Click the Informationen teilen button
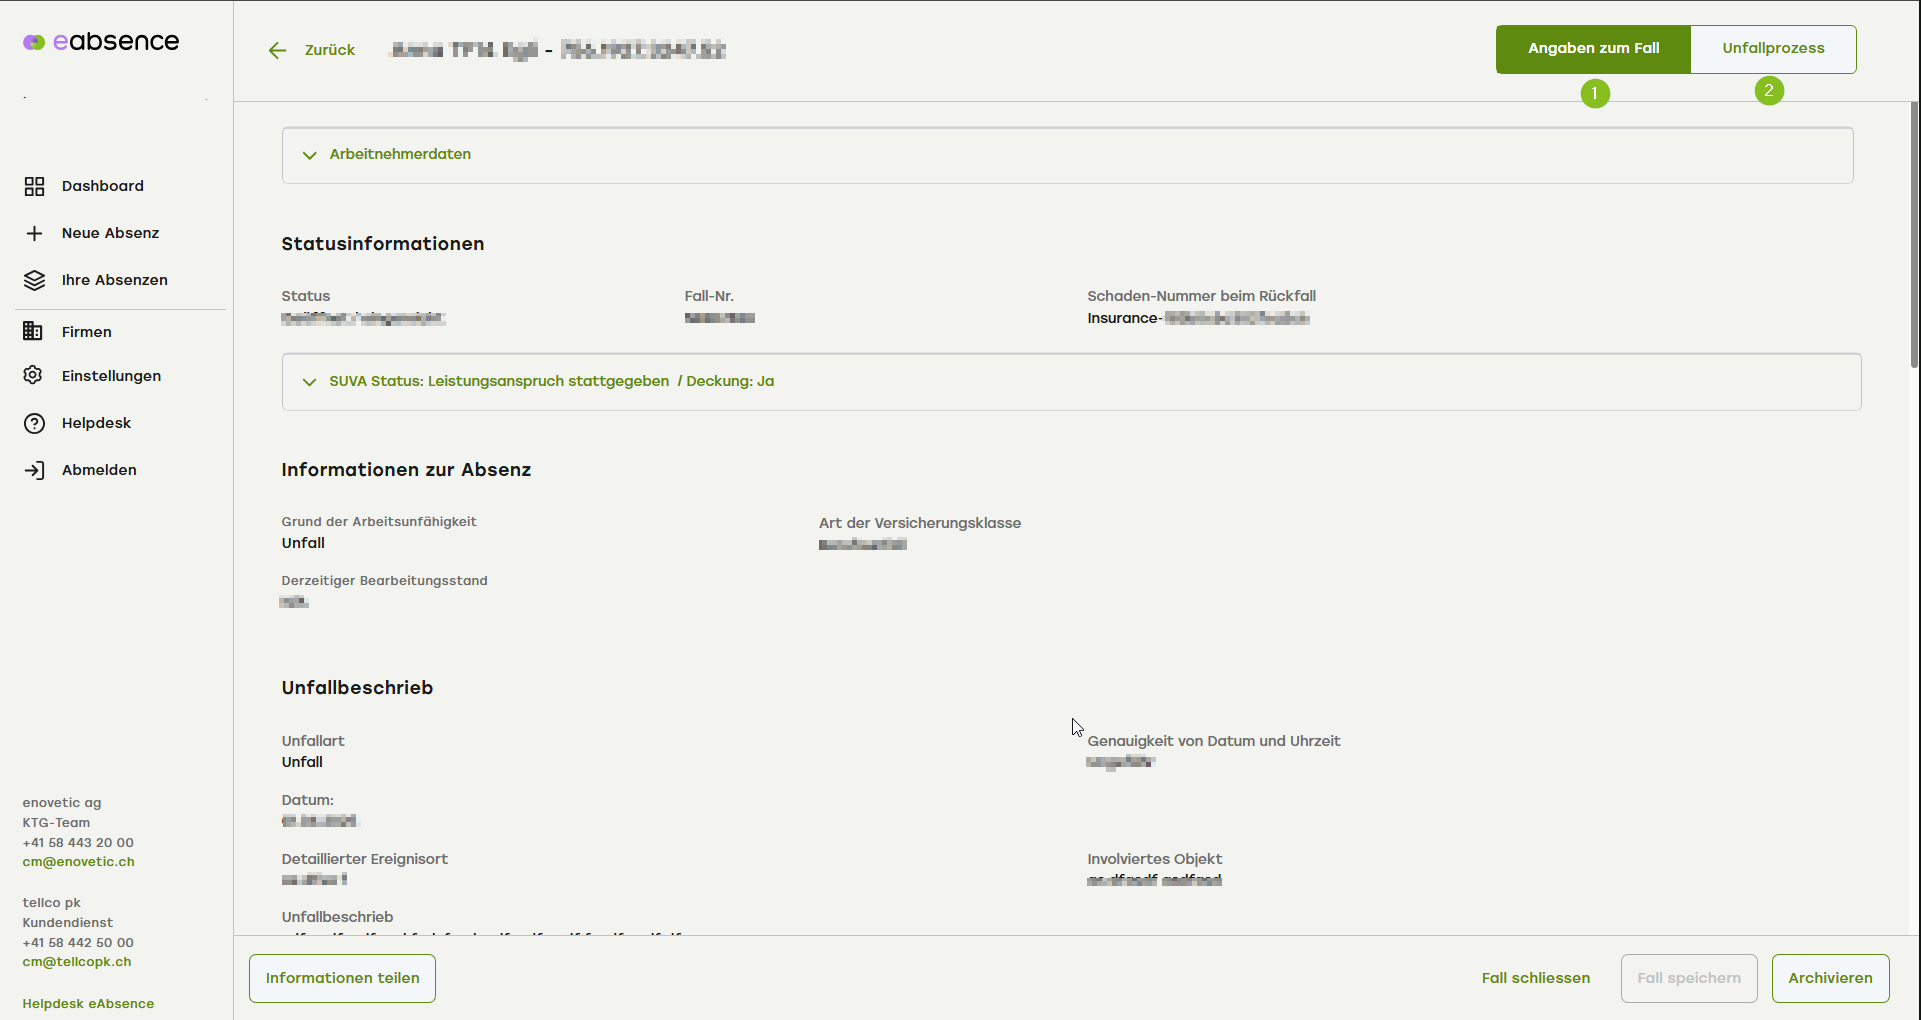The width and height of the screenshot is (1921, 1020). [x=342, y=978]
